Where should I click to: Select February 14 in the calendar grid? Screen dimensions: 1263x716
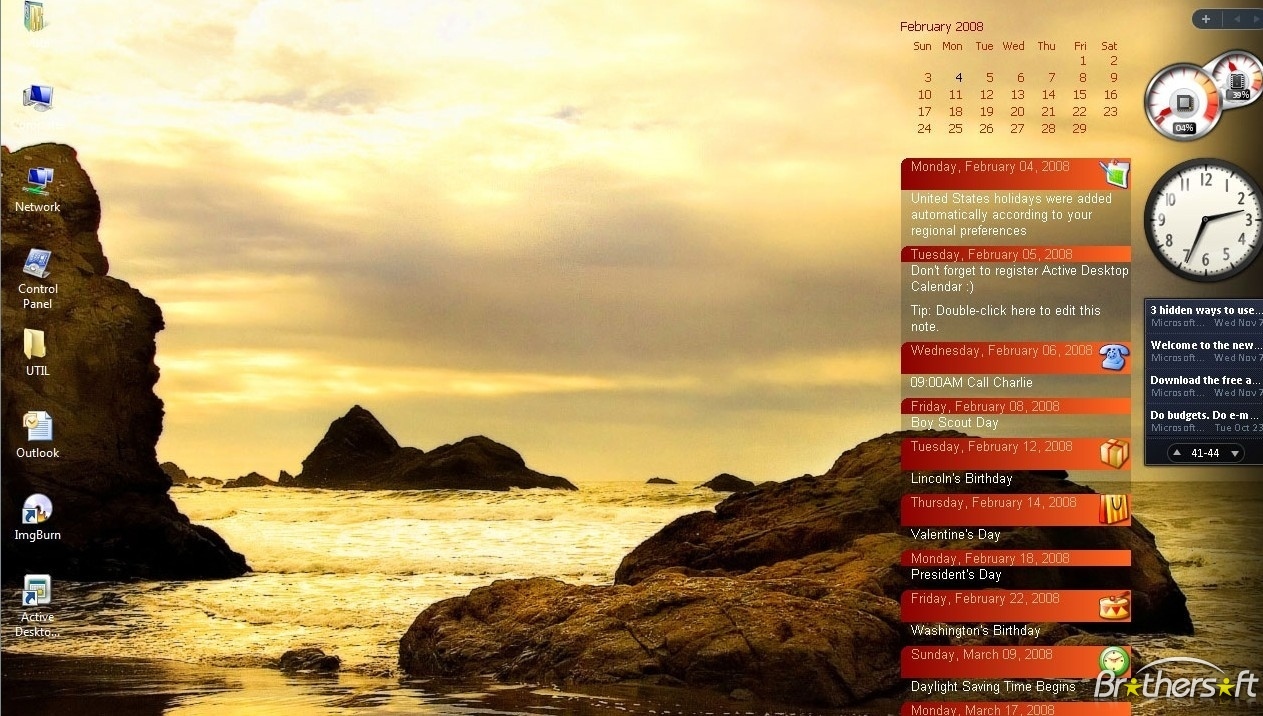tap(1048, 95)
